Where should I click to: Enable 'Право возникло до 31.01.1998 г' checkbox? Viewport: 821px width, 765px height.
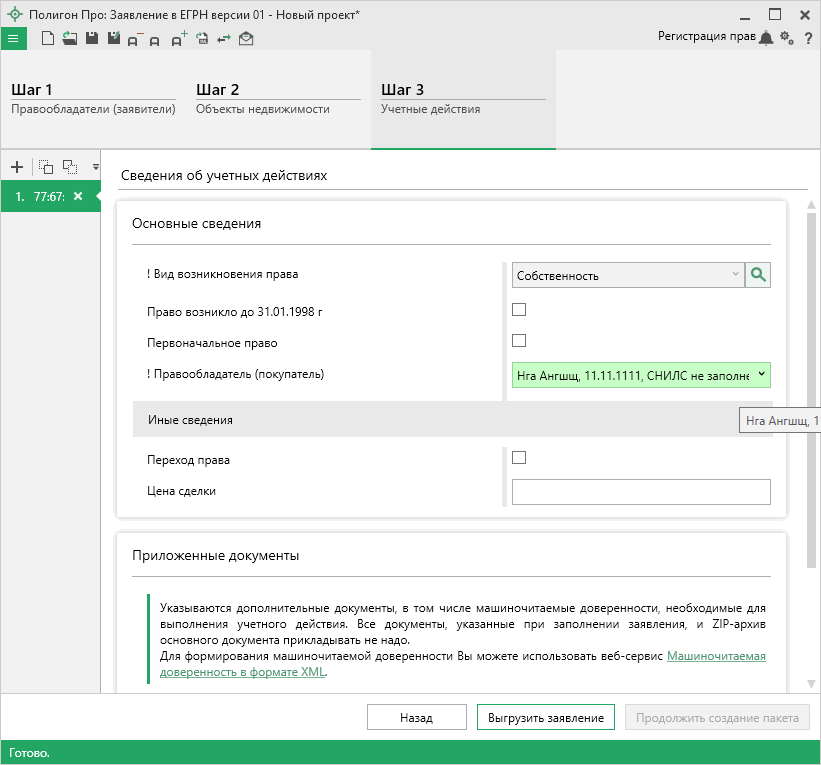(519, 310)
